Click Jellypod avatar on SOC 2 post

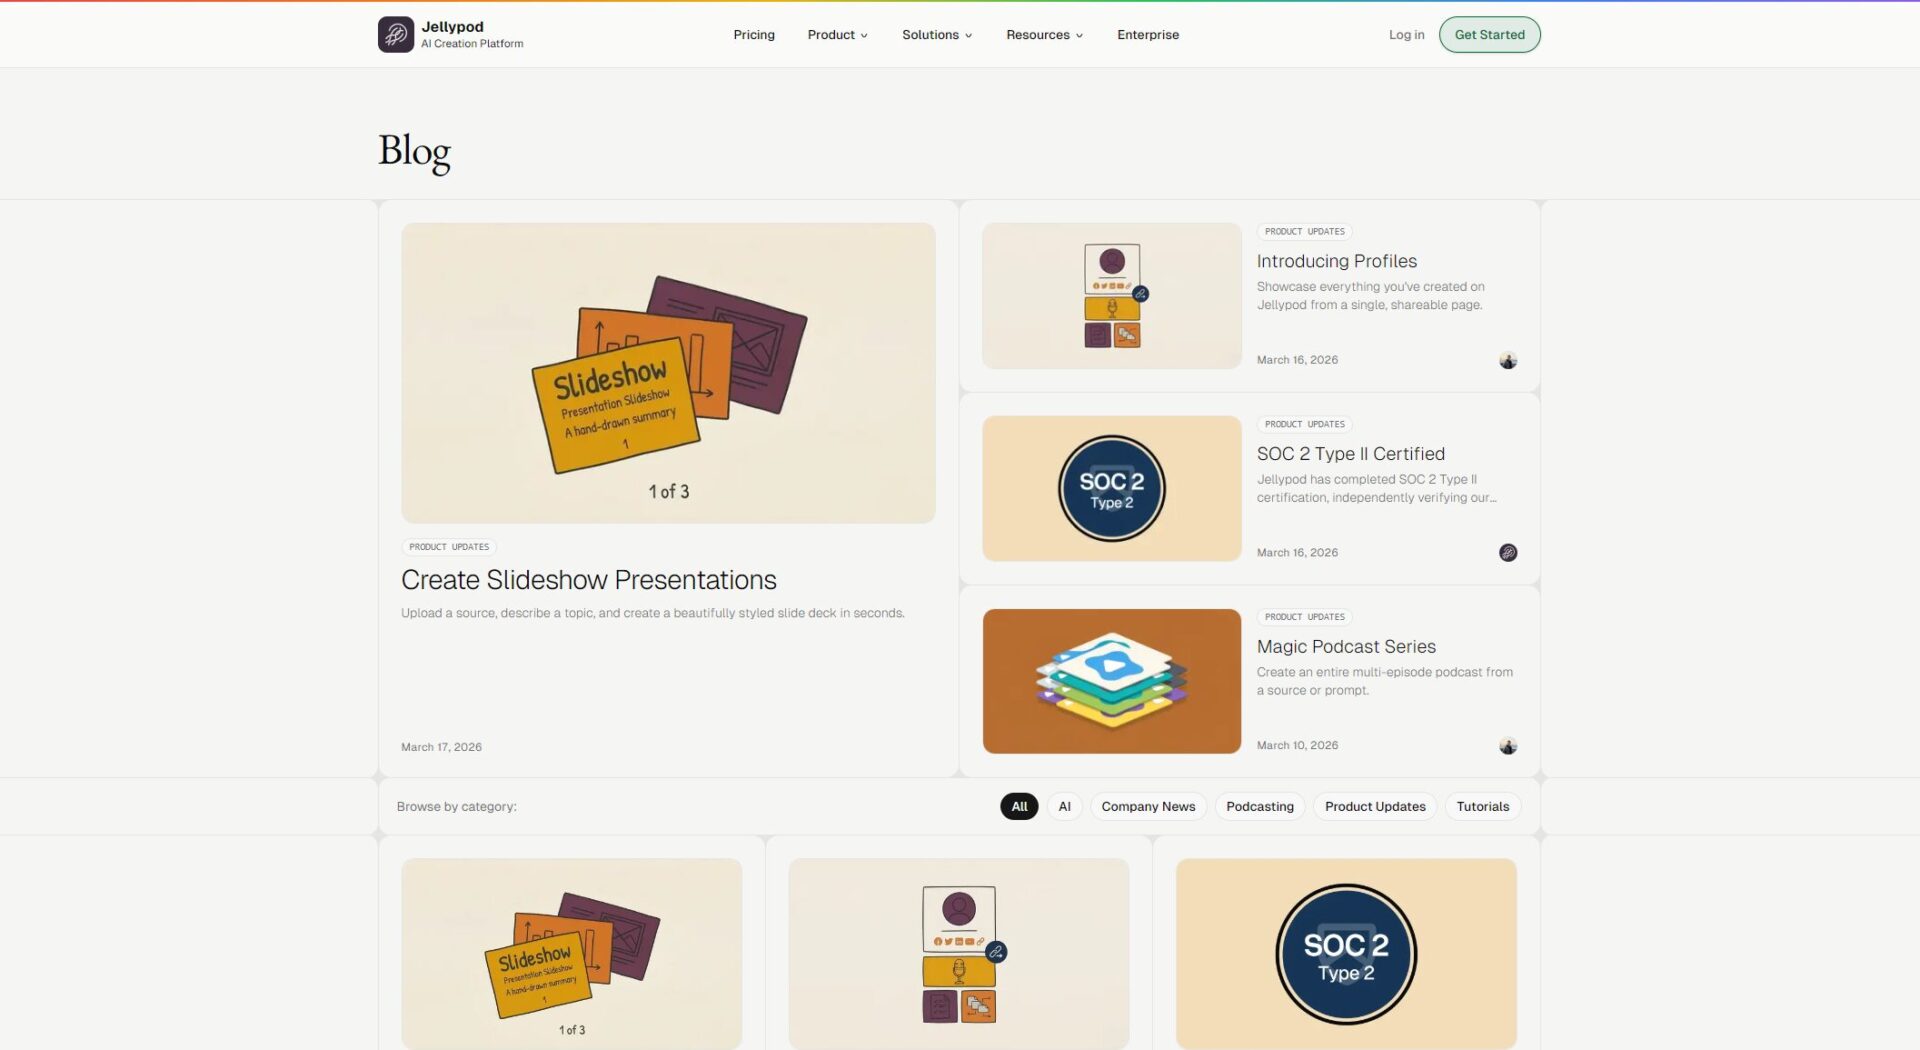pos(1508,553)
